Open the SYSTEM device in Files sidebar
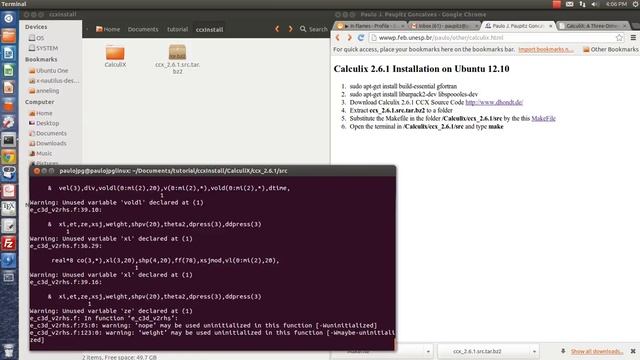 click(x=43, y=48)
